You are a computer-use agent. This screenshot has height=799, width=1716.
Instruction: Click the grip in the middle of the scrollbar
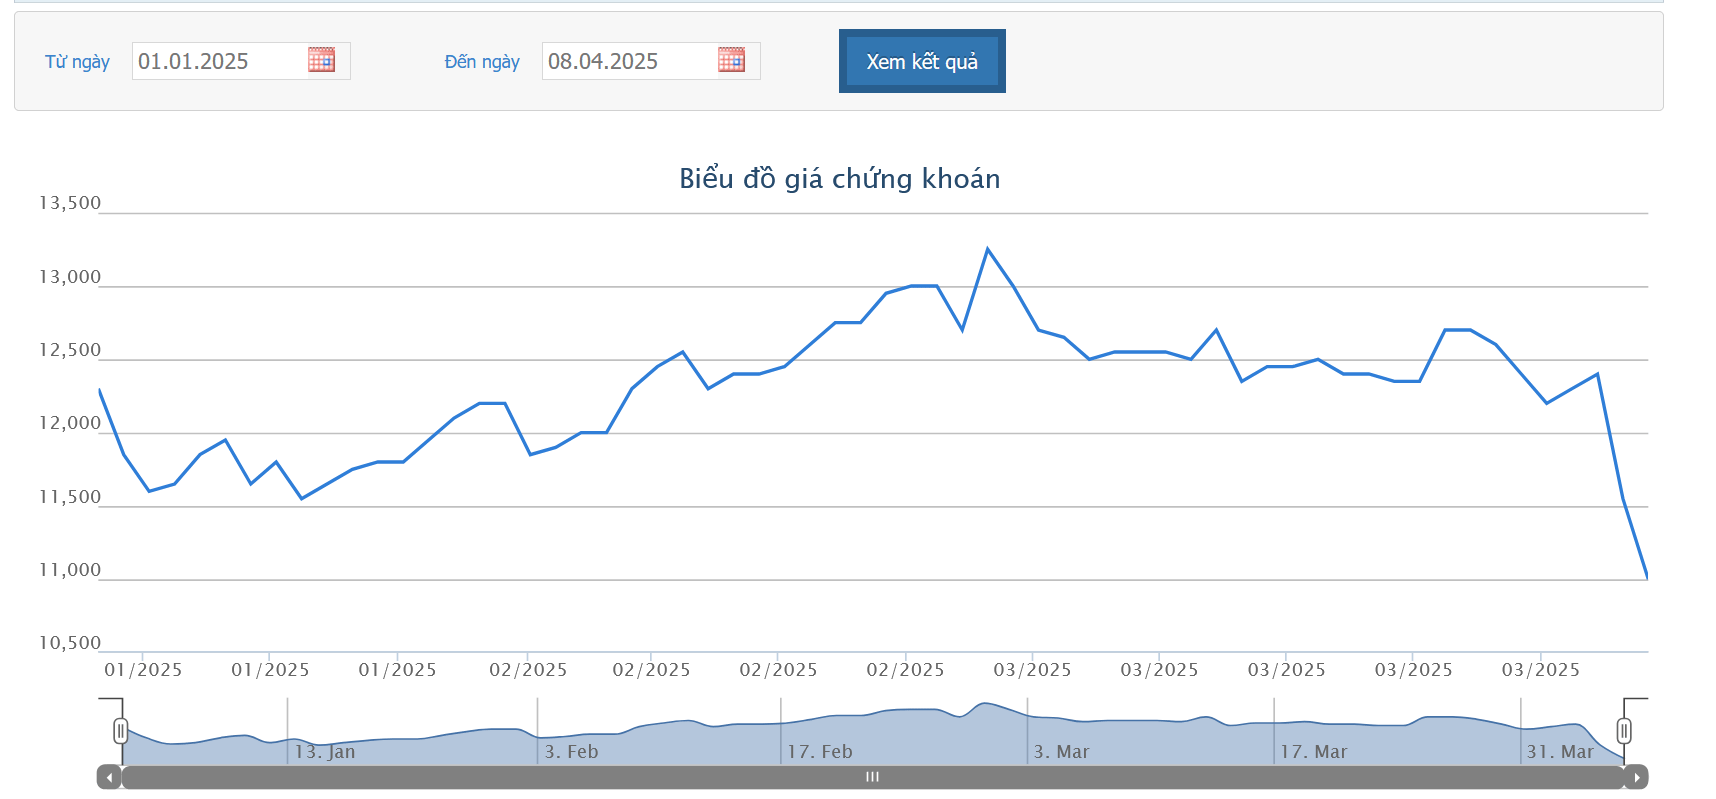(872, 777)
